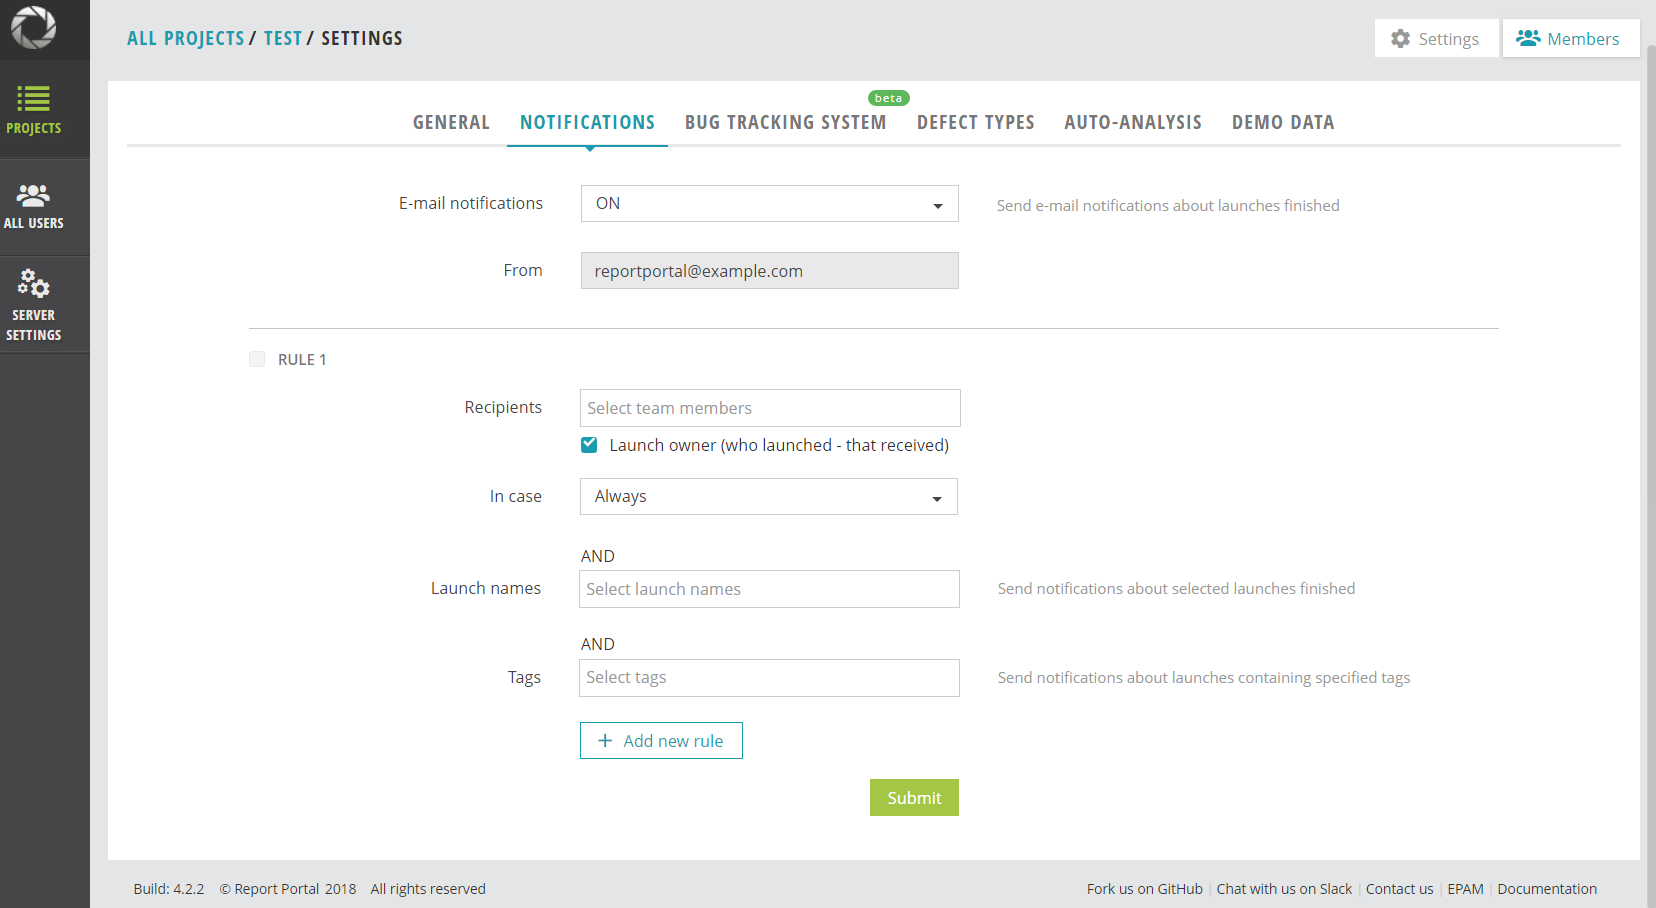
Task: Click the Settings gear icon at top right
Action: click(1401, 38)
